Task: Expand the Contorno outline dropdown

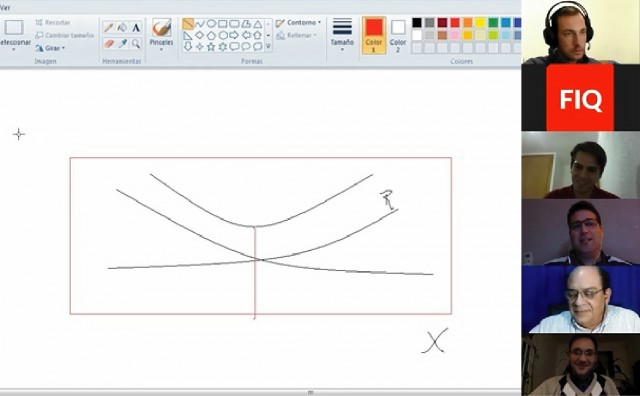Action: [x=298, y=23]
